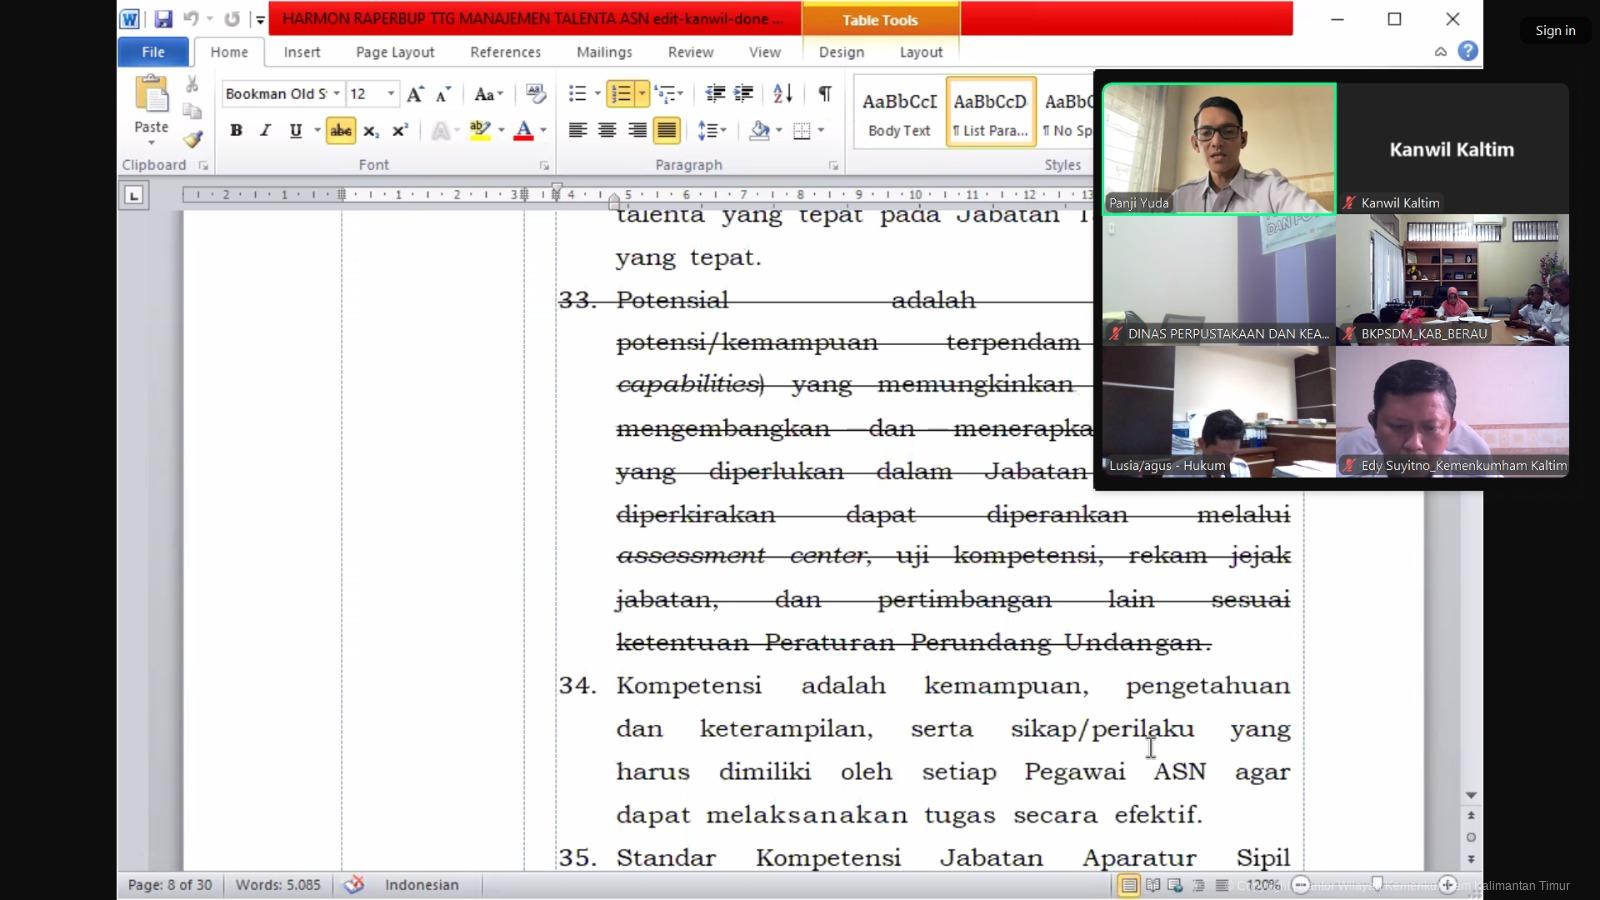Click the Clear Formatting icon
Viewport: 1600px width, 900px height.
[x=536, y=94]
